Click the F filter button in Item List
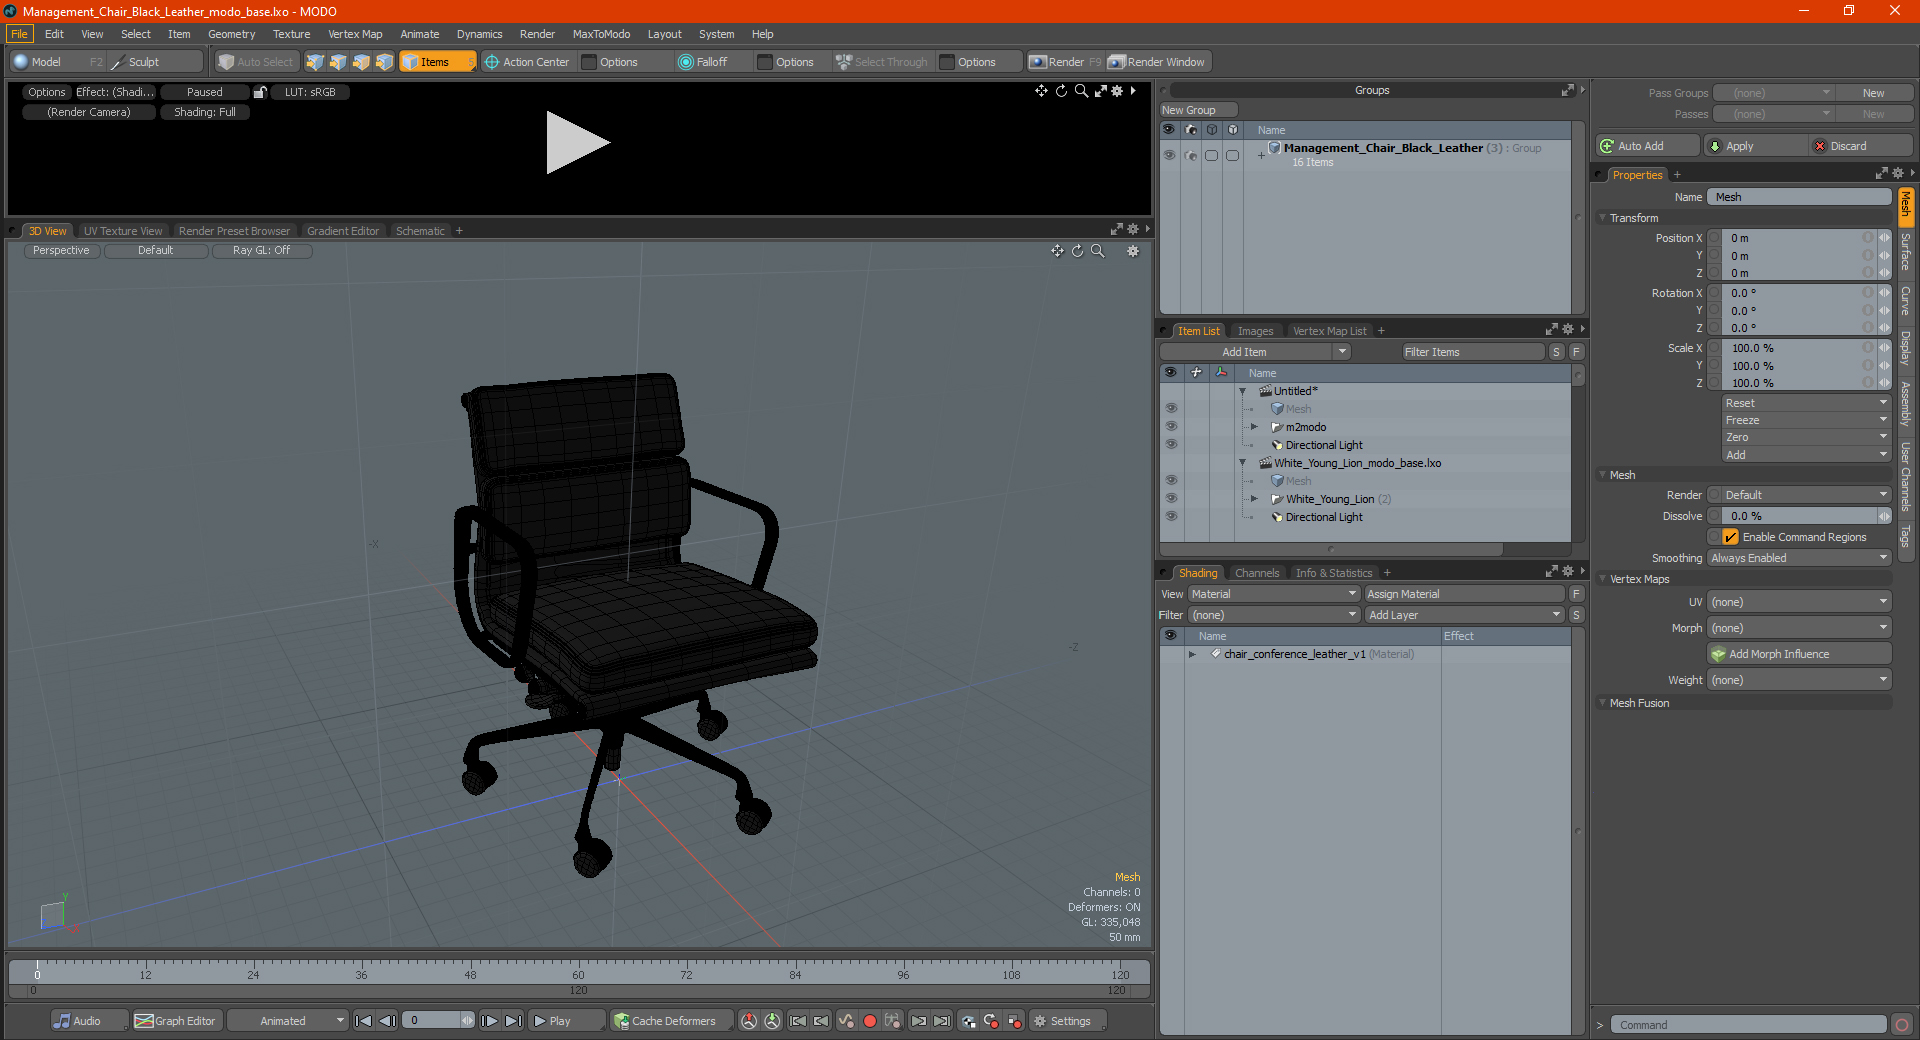 [1576, 352]
